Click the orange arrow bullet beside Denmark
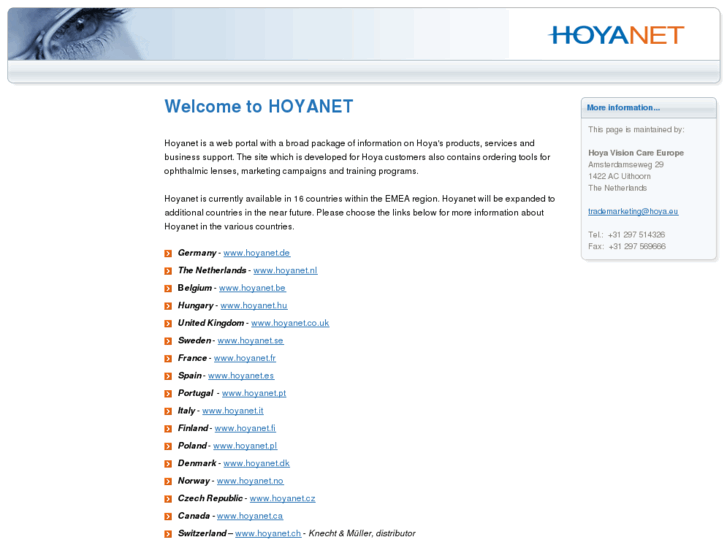Image resolution: width=727 pixels, height=545 pixels. (168, 464)
